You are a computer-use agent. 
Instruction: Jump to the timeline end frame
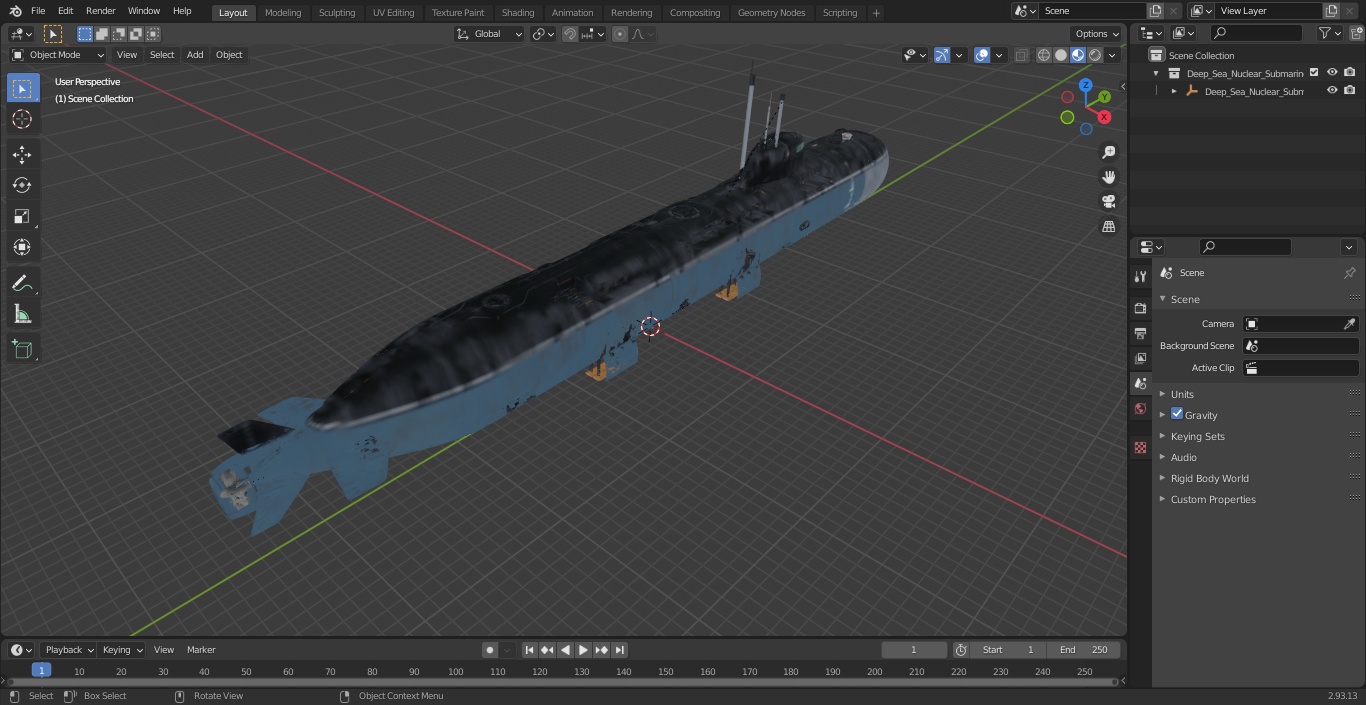pyautogui.click(x=620, y=650)
